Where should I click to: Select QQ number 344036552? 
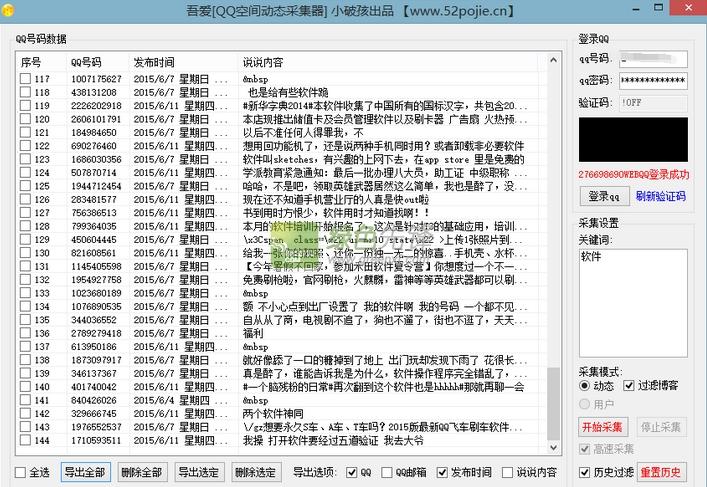(94, 320)
